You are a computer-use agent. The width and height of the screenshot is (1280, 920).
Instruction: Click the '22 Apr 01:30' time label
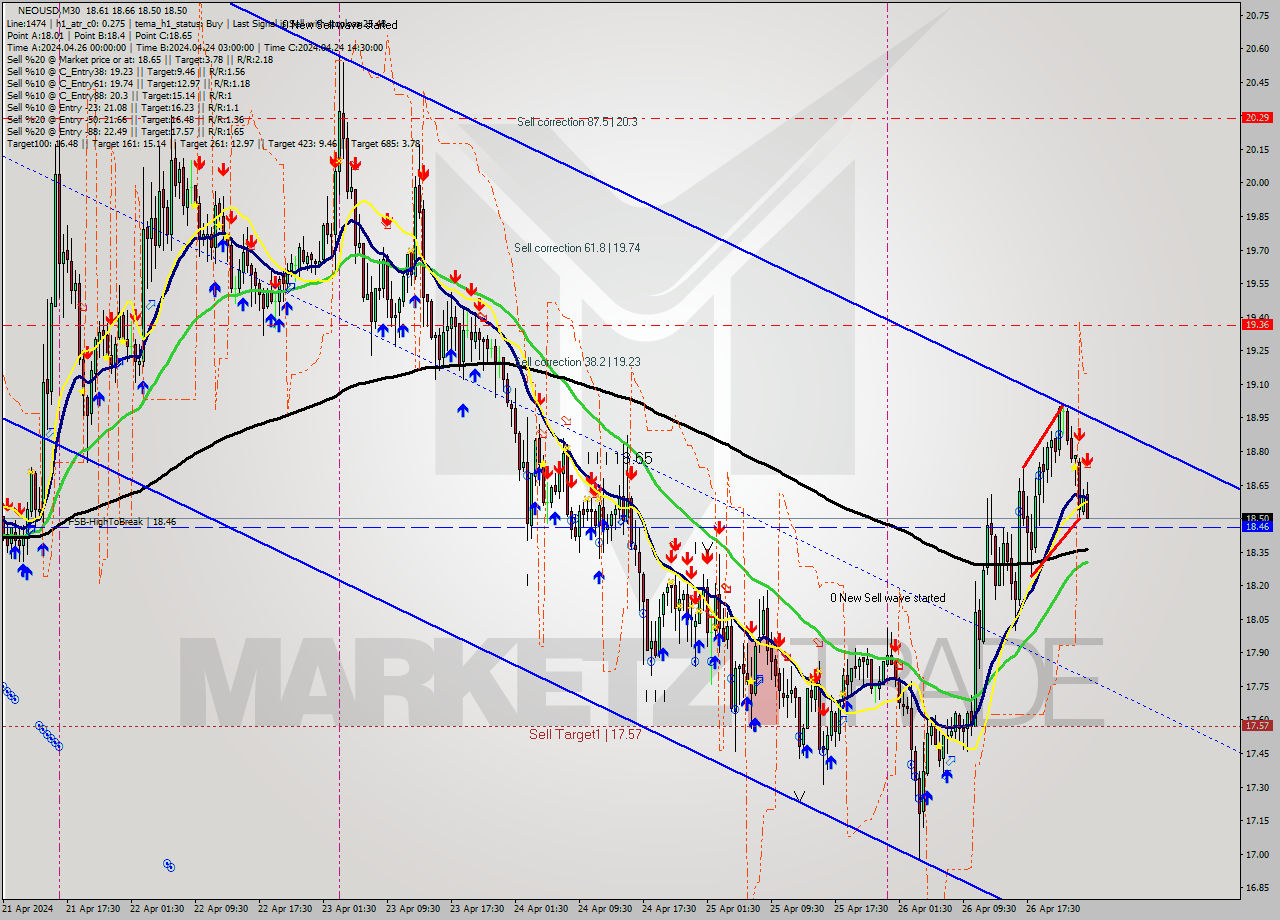pyautogui.click(x=157, y=909)
